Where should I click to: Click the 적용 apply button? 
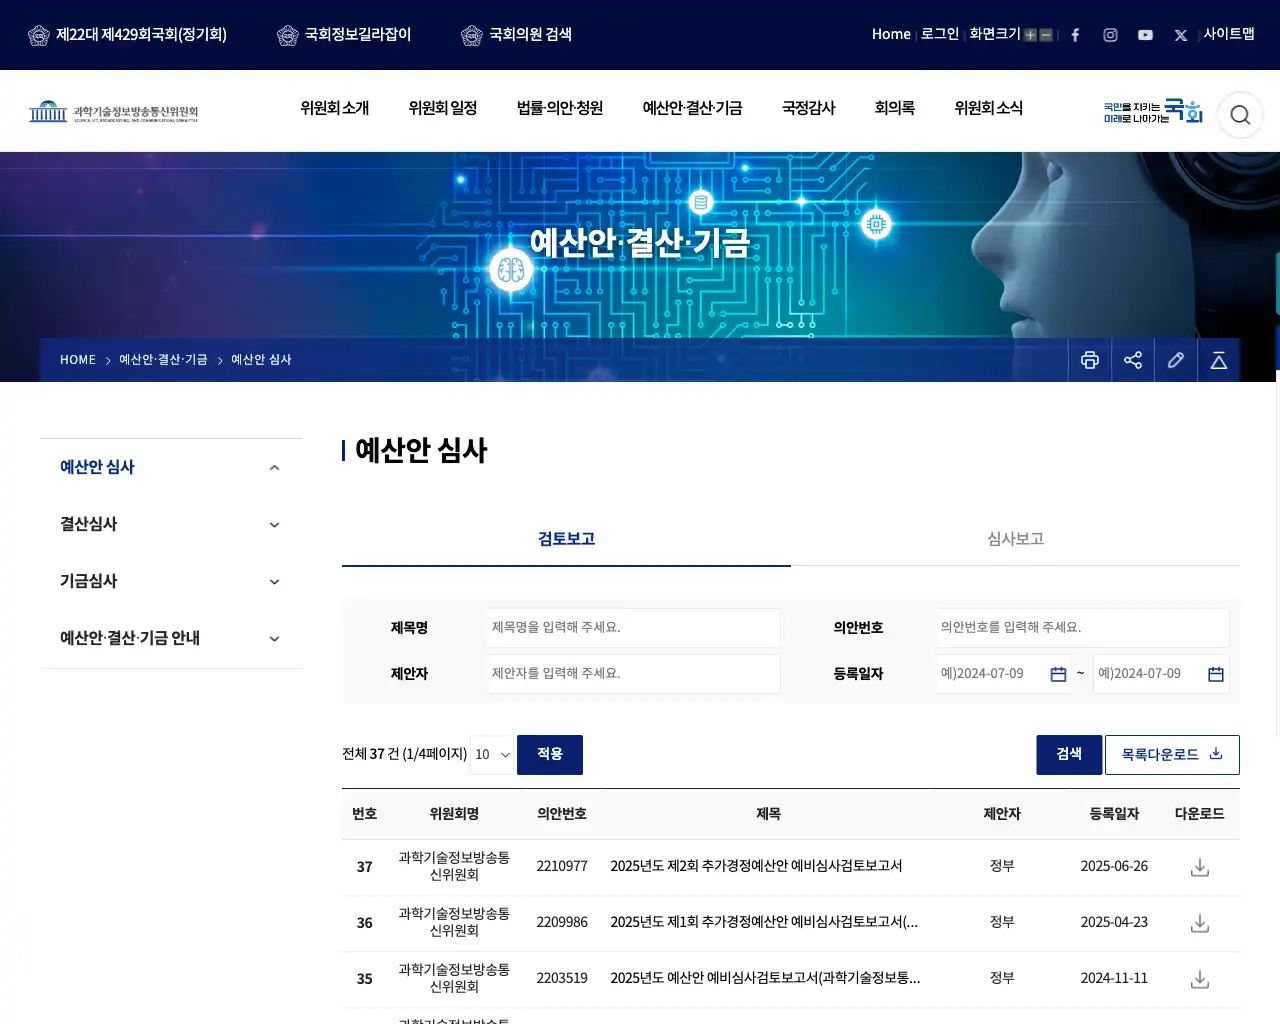point(550,754)
